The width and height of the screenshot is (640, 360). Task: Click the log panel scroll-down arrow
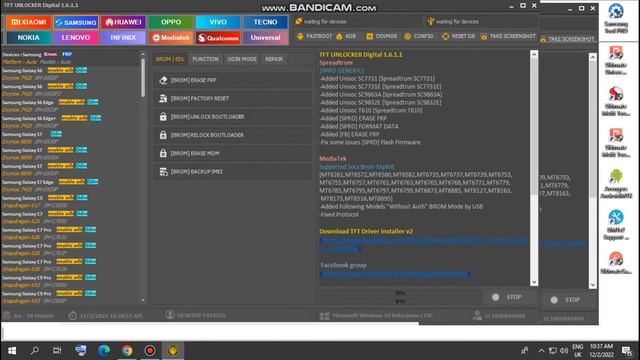[534, 282]
